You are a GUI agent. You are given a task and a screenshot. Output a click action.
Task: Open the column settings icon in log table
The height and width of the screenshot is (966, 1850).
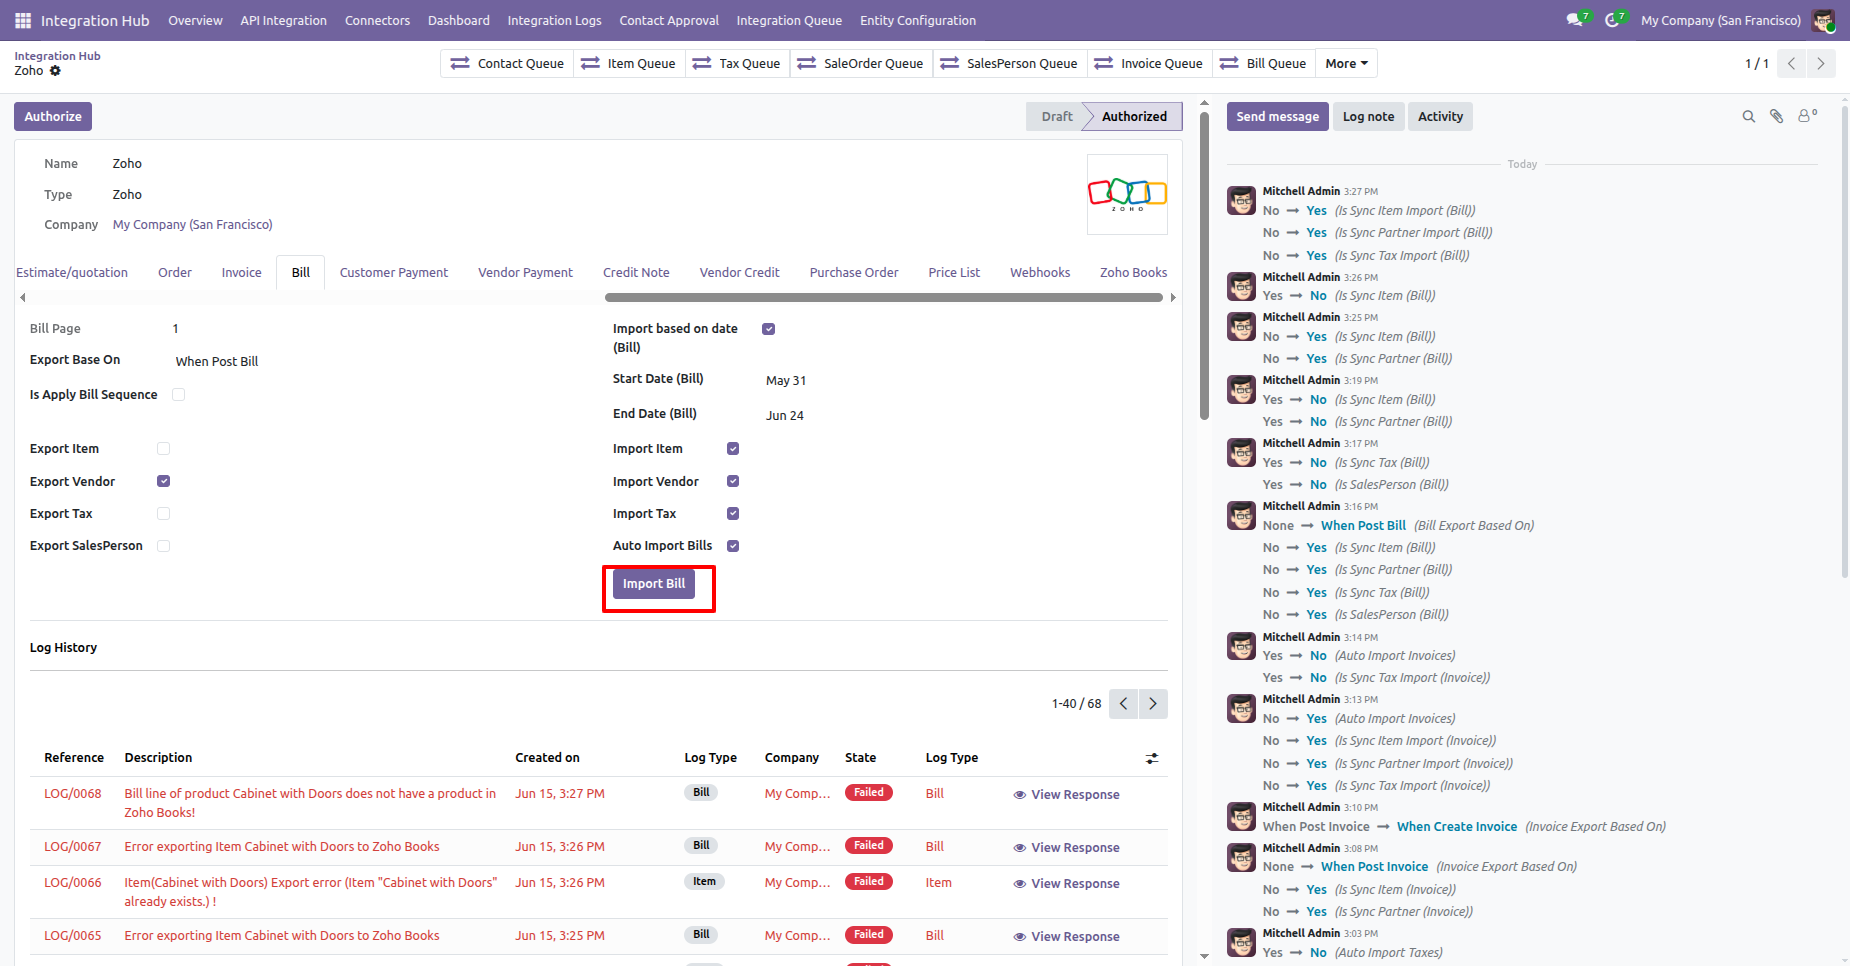(1152, 759)
